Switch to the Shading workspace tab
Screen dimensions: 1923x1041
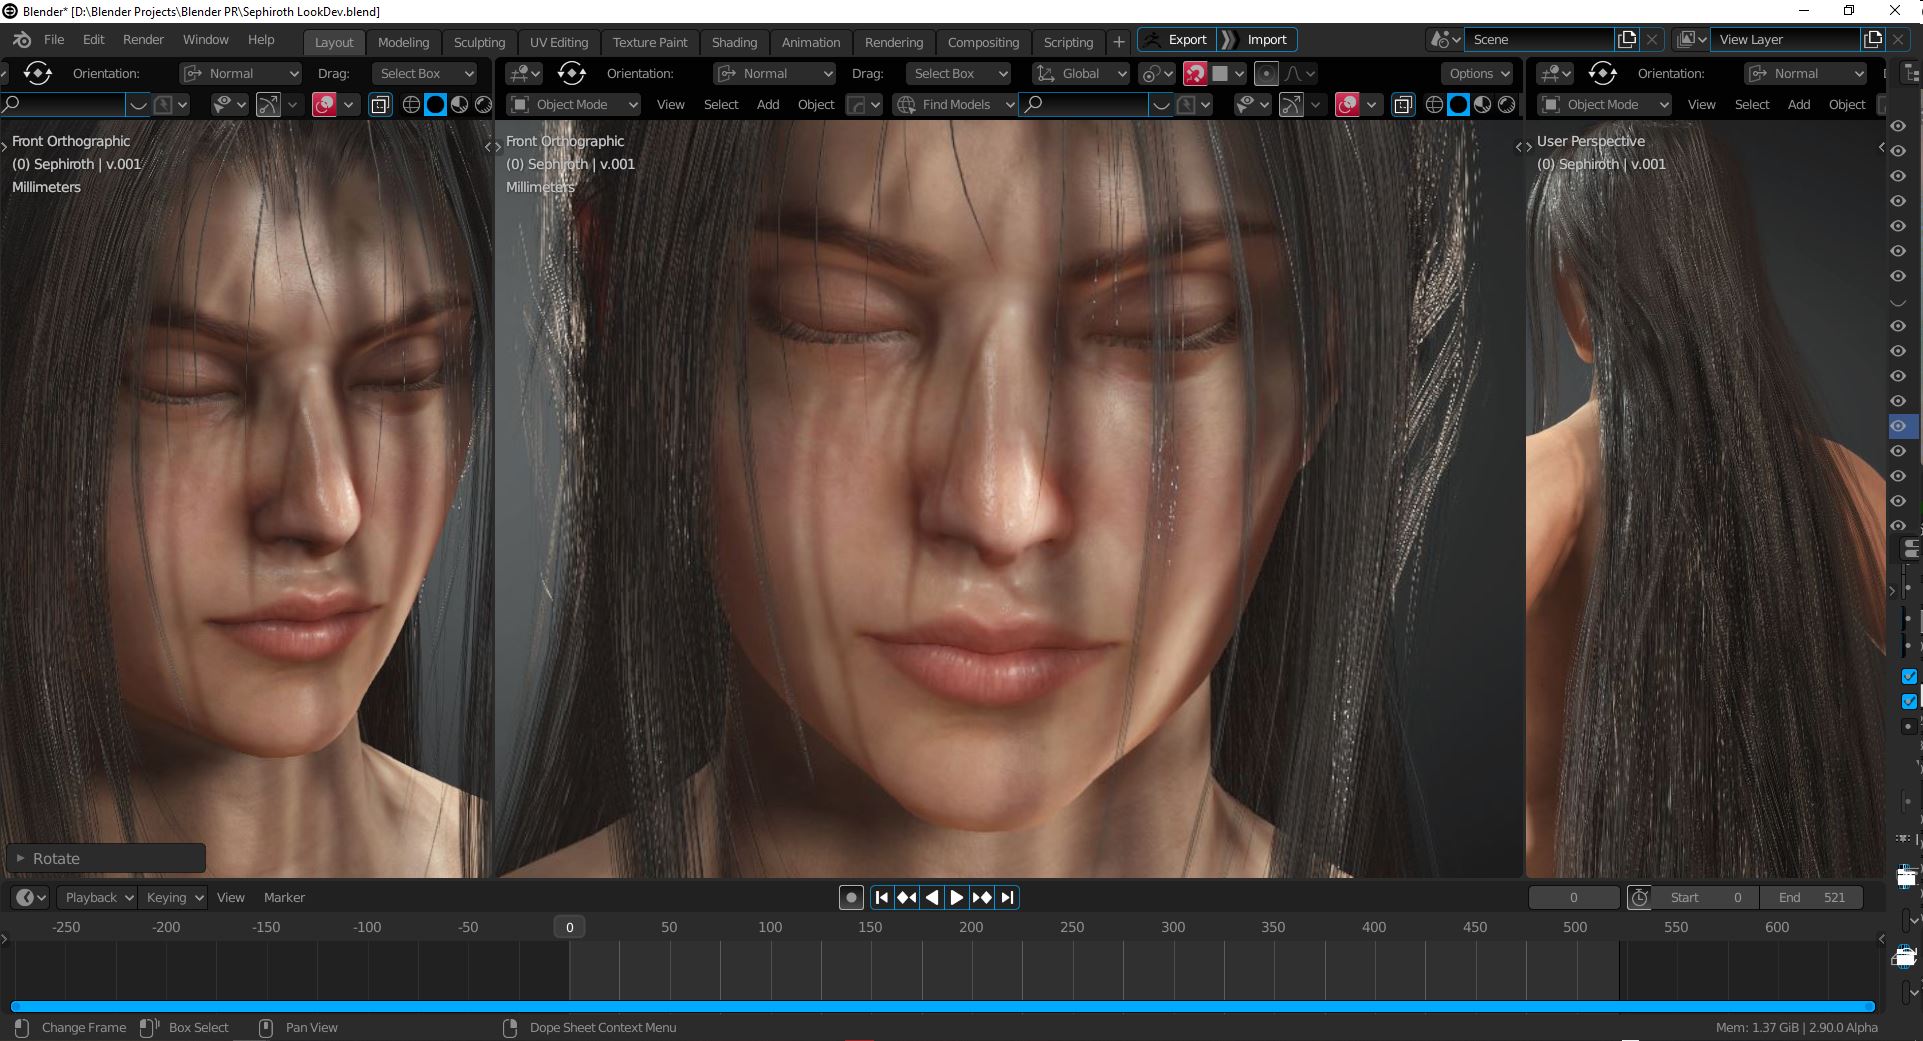point(734,42)
